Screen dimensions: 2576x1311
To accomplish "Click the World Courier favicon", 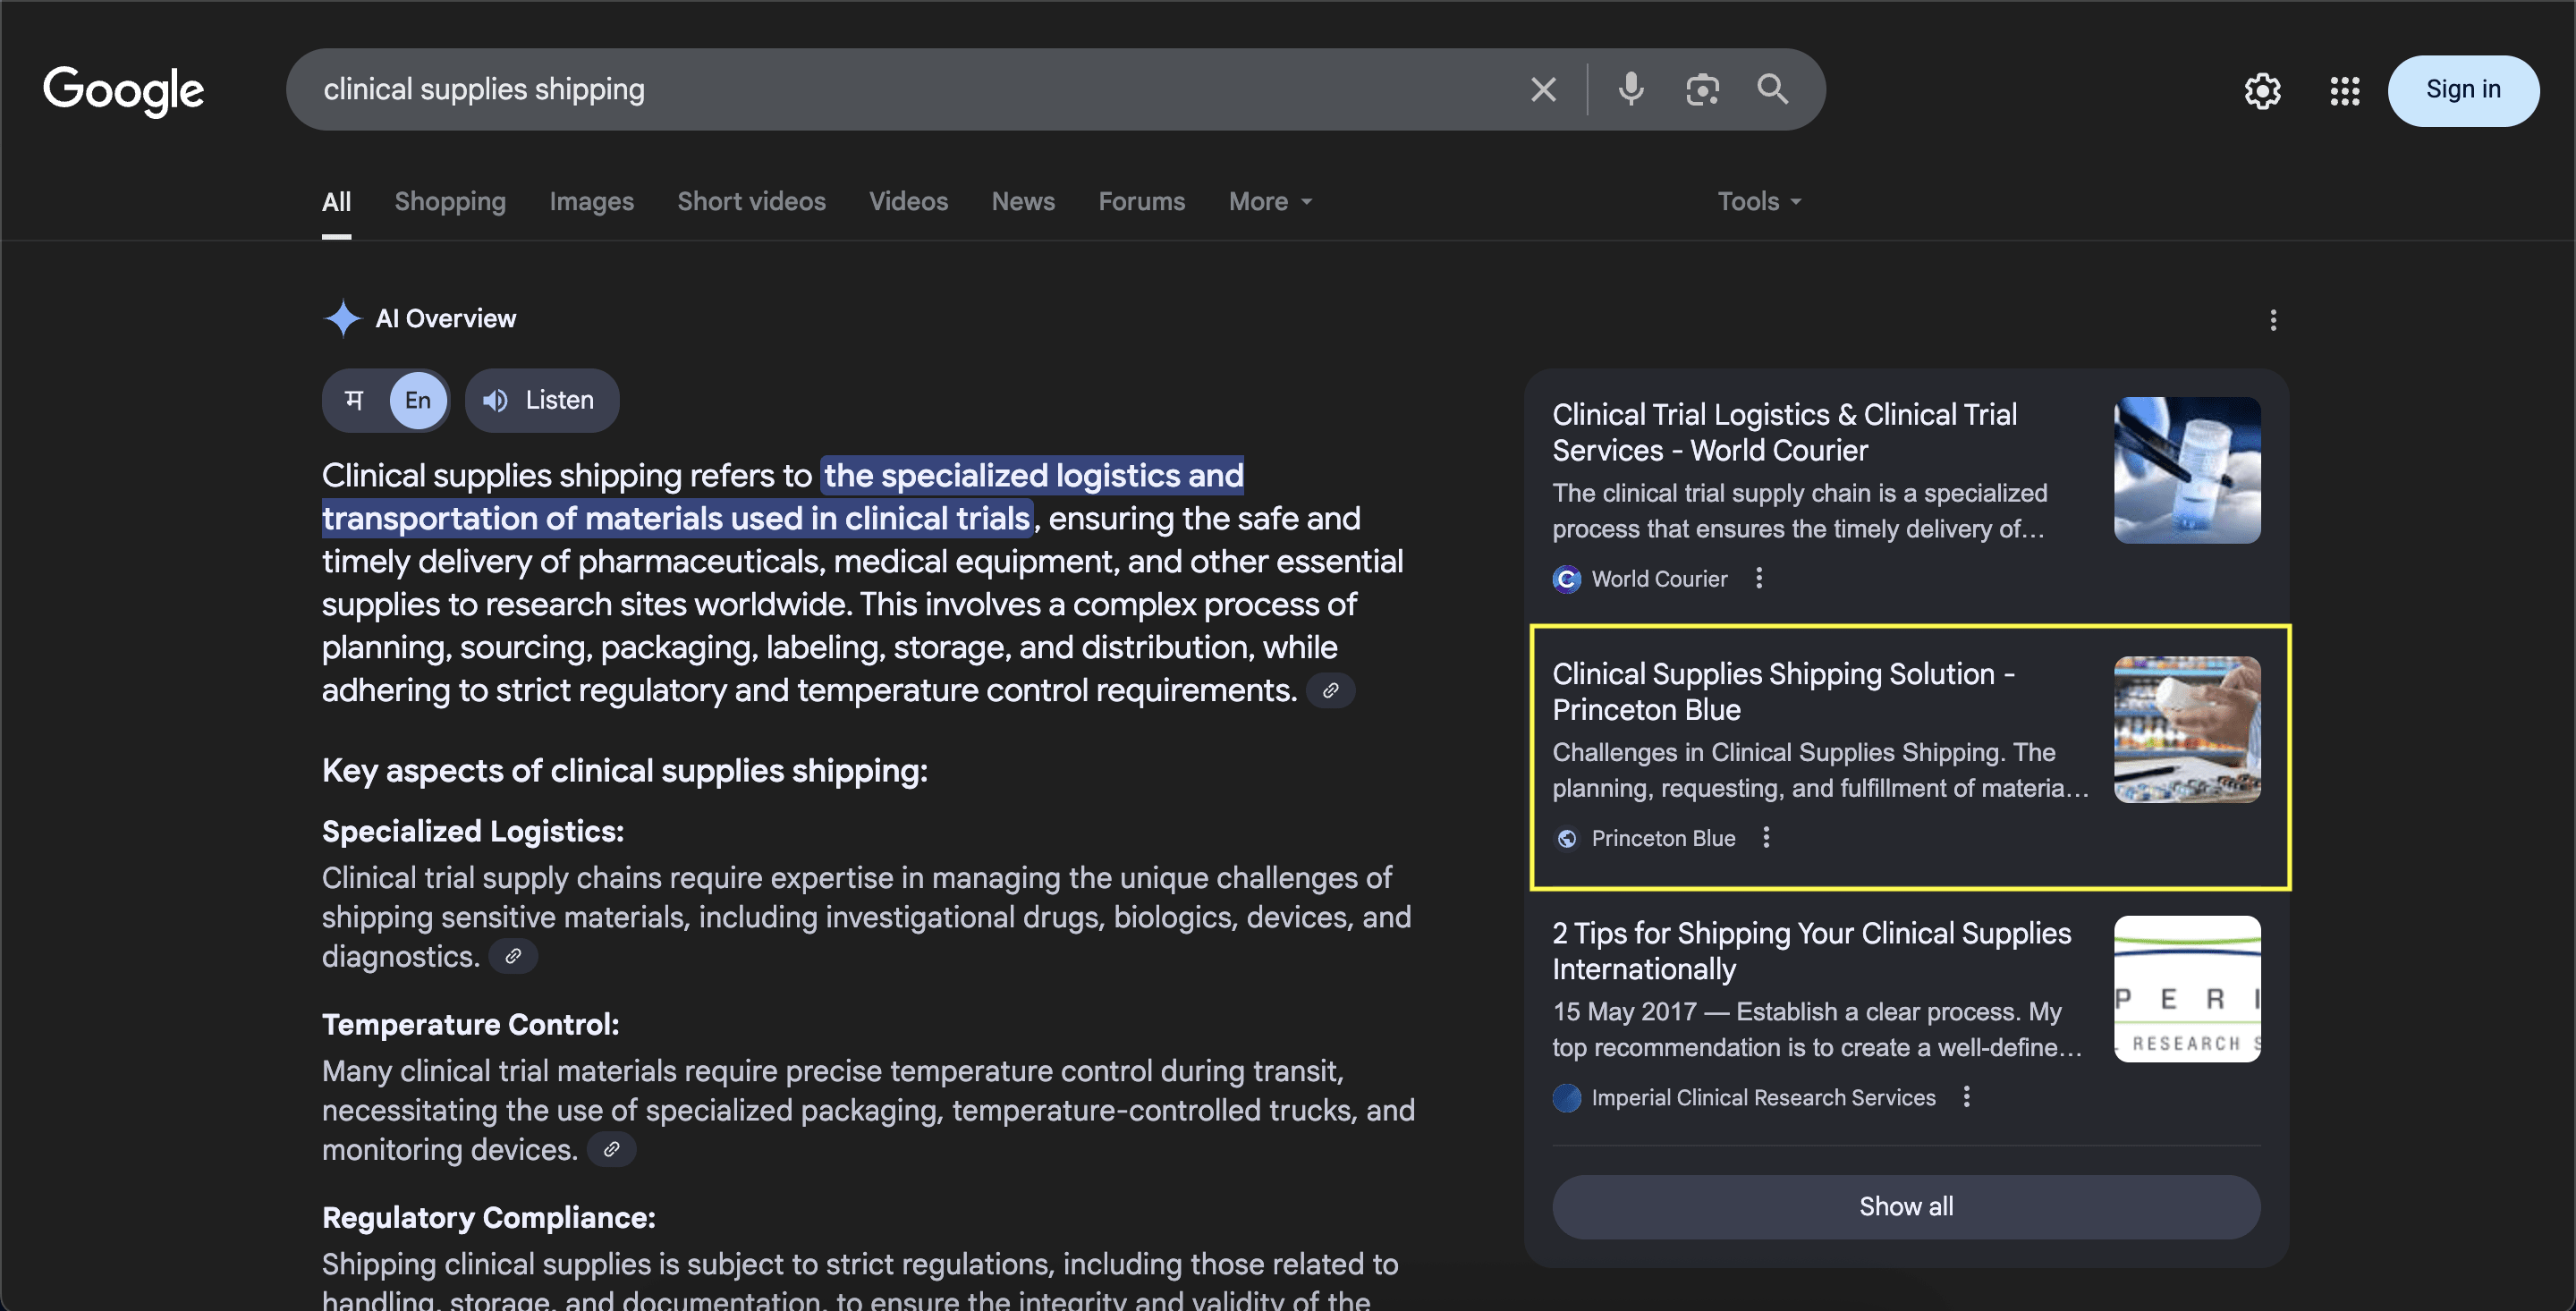I will click(1566, 579).
